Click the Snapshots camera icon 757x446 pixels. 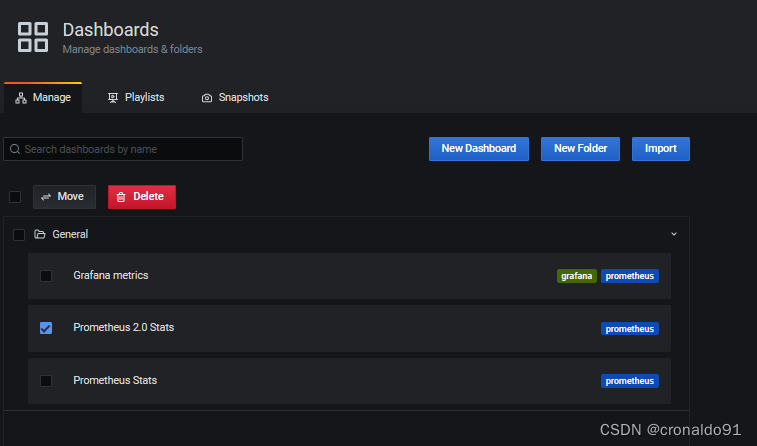pos(207,98)
